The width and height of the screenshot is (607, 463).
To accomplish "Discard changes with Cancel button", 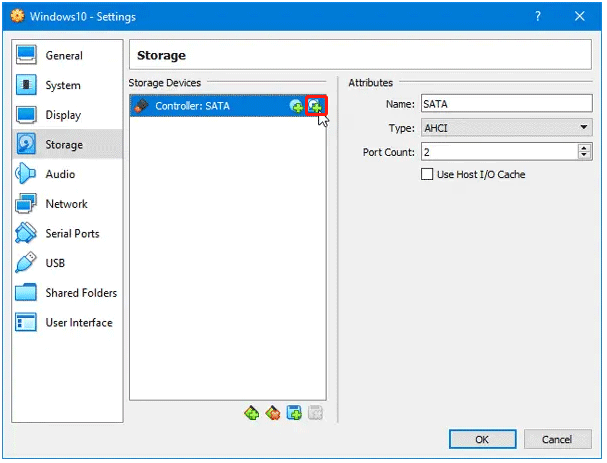I will coord(557,439).
